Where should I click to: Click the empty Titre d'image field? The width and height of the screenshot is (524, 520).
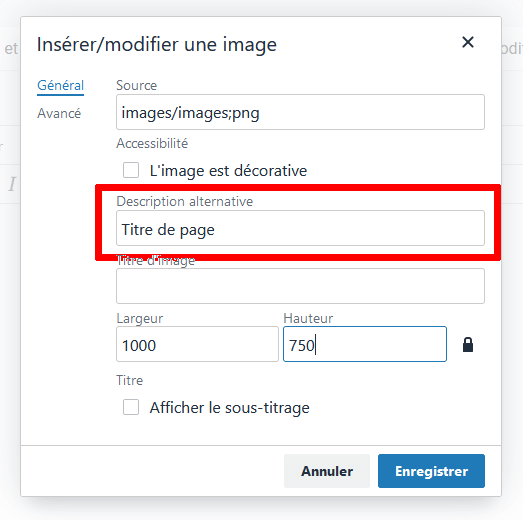(x=300, y=286)
